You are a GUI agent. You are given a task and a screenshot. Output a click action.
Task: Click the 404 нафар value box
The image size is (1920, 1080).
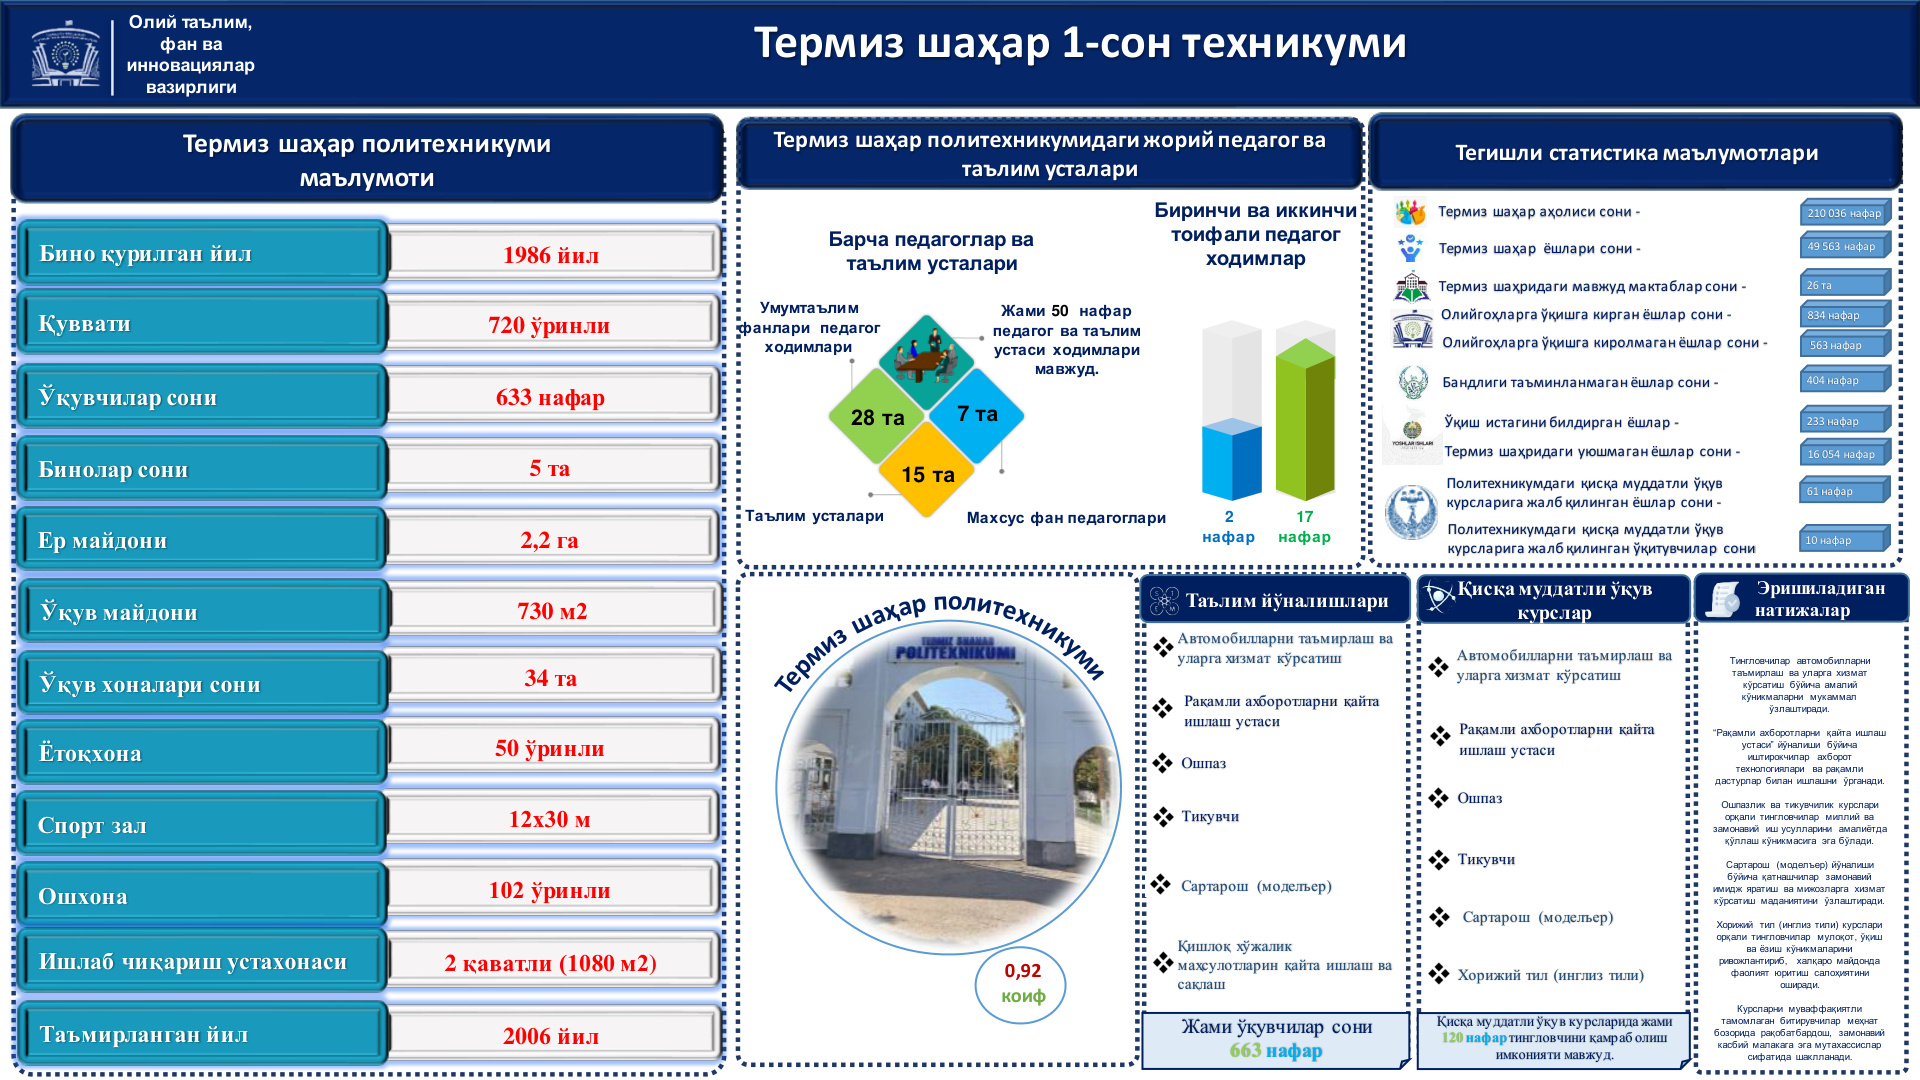pyautogui.click(x=1845, y=380)
